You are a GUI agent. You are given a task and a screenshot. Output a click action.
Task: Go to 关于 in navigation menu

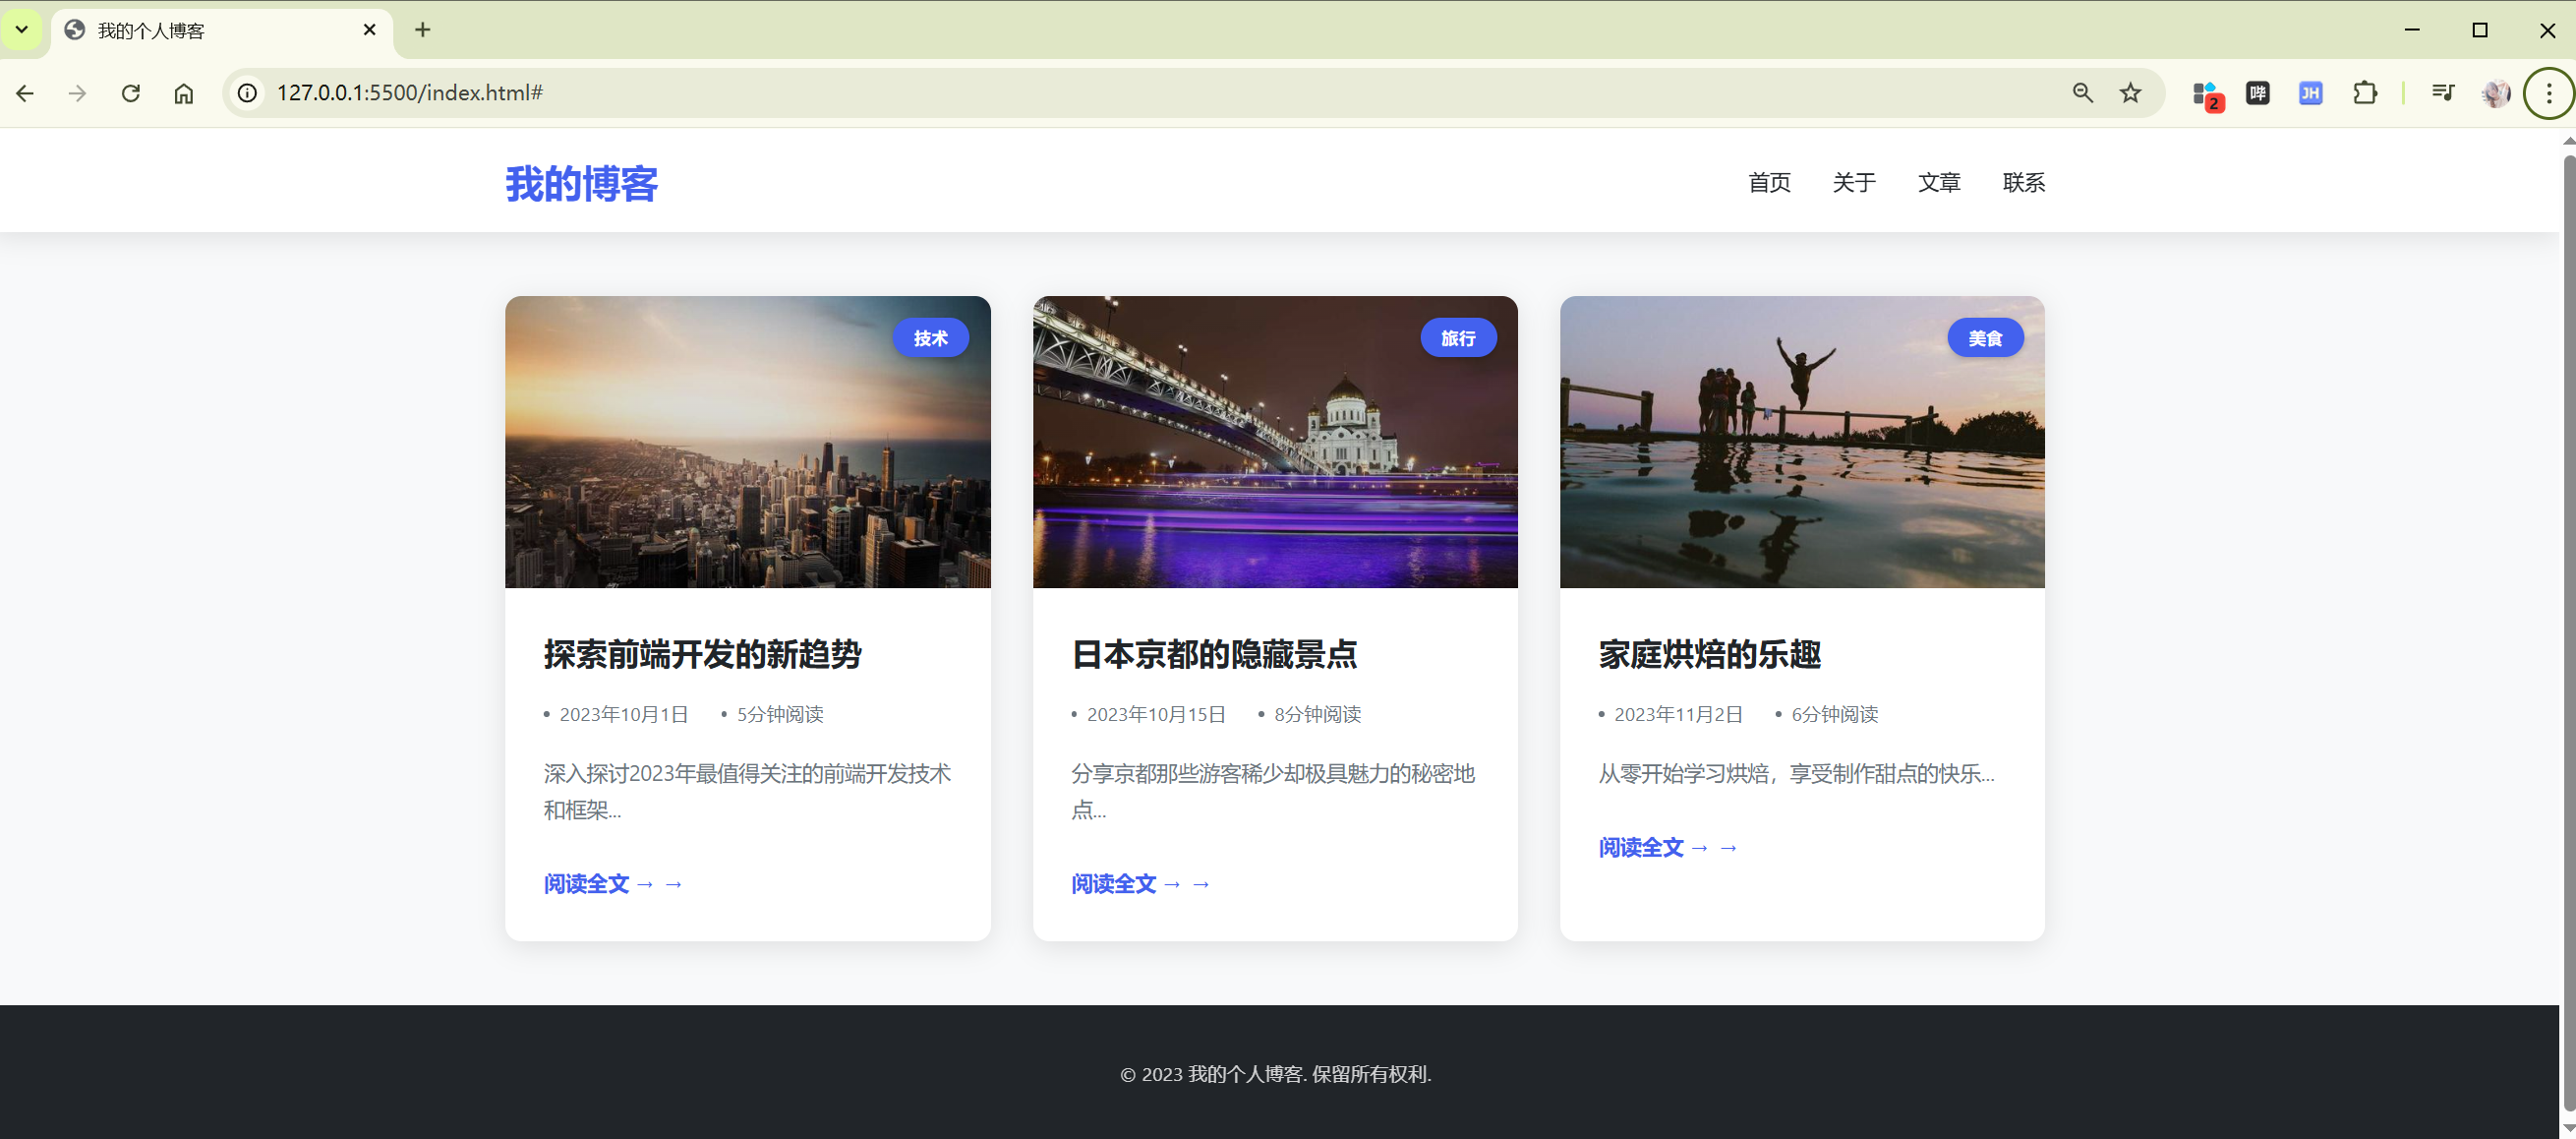pos(1854,182)
